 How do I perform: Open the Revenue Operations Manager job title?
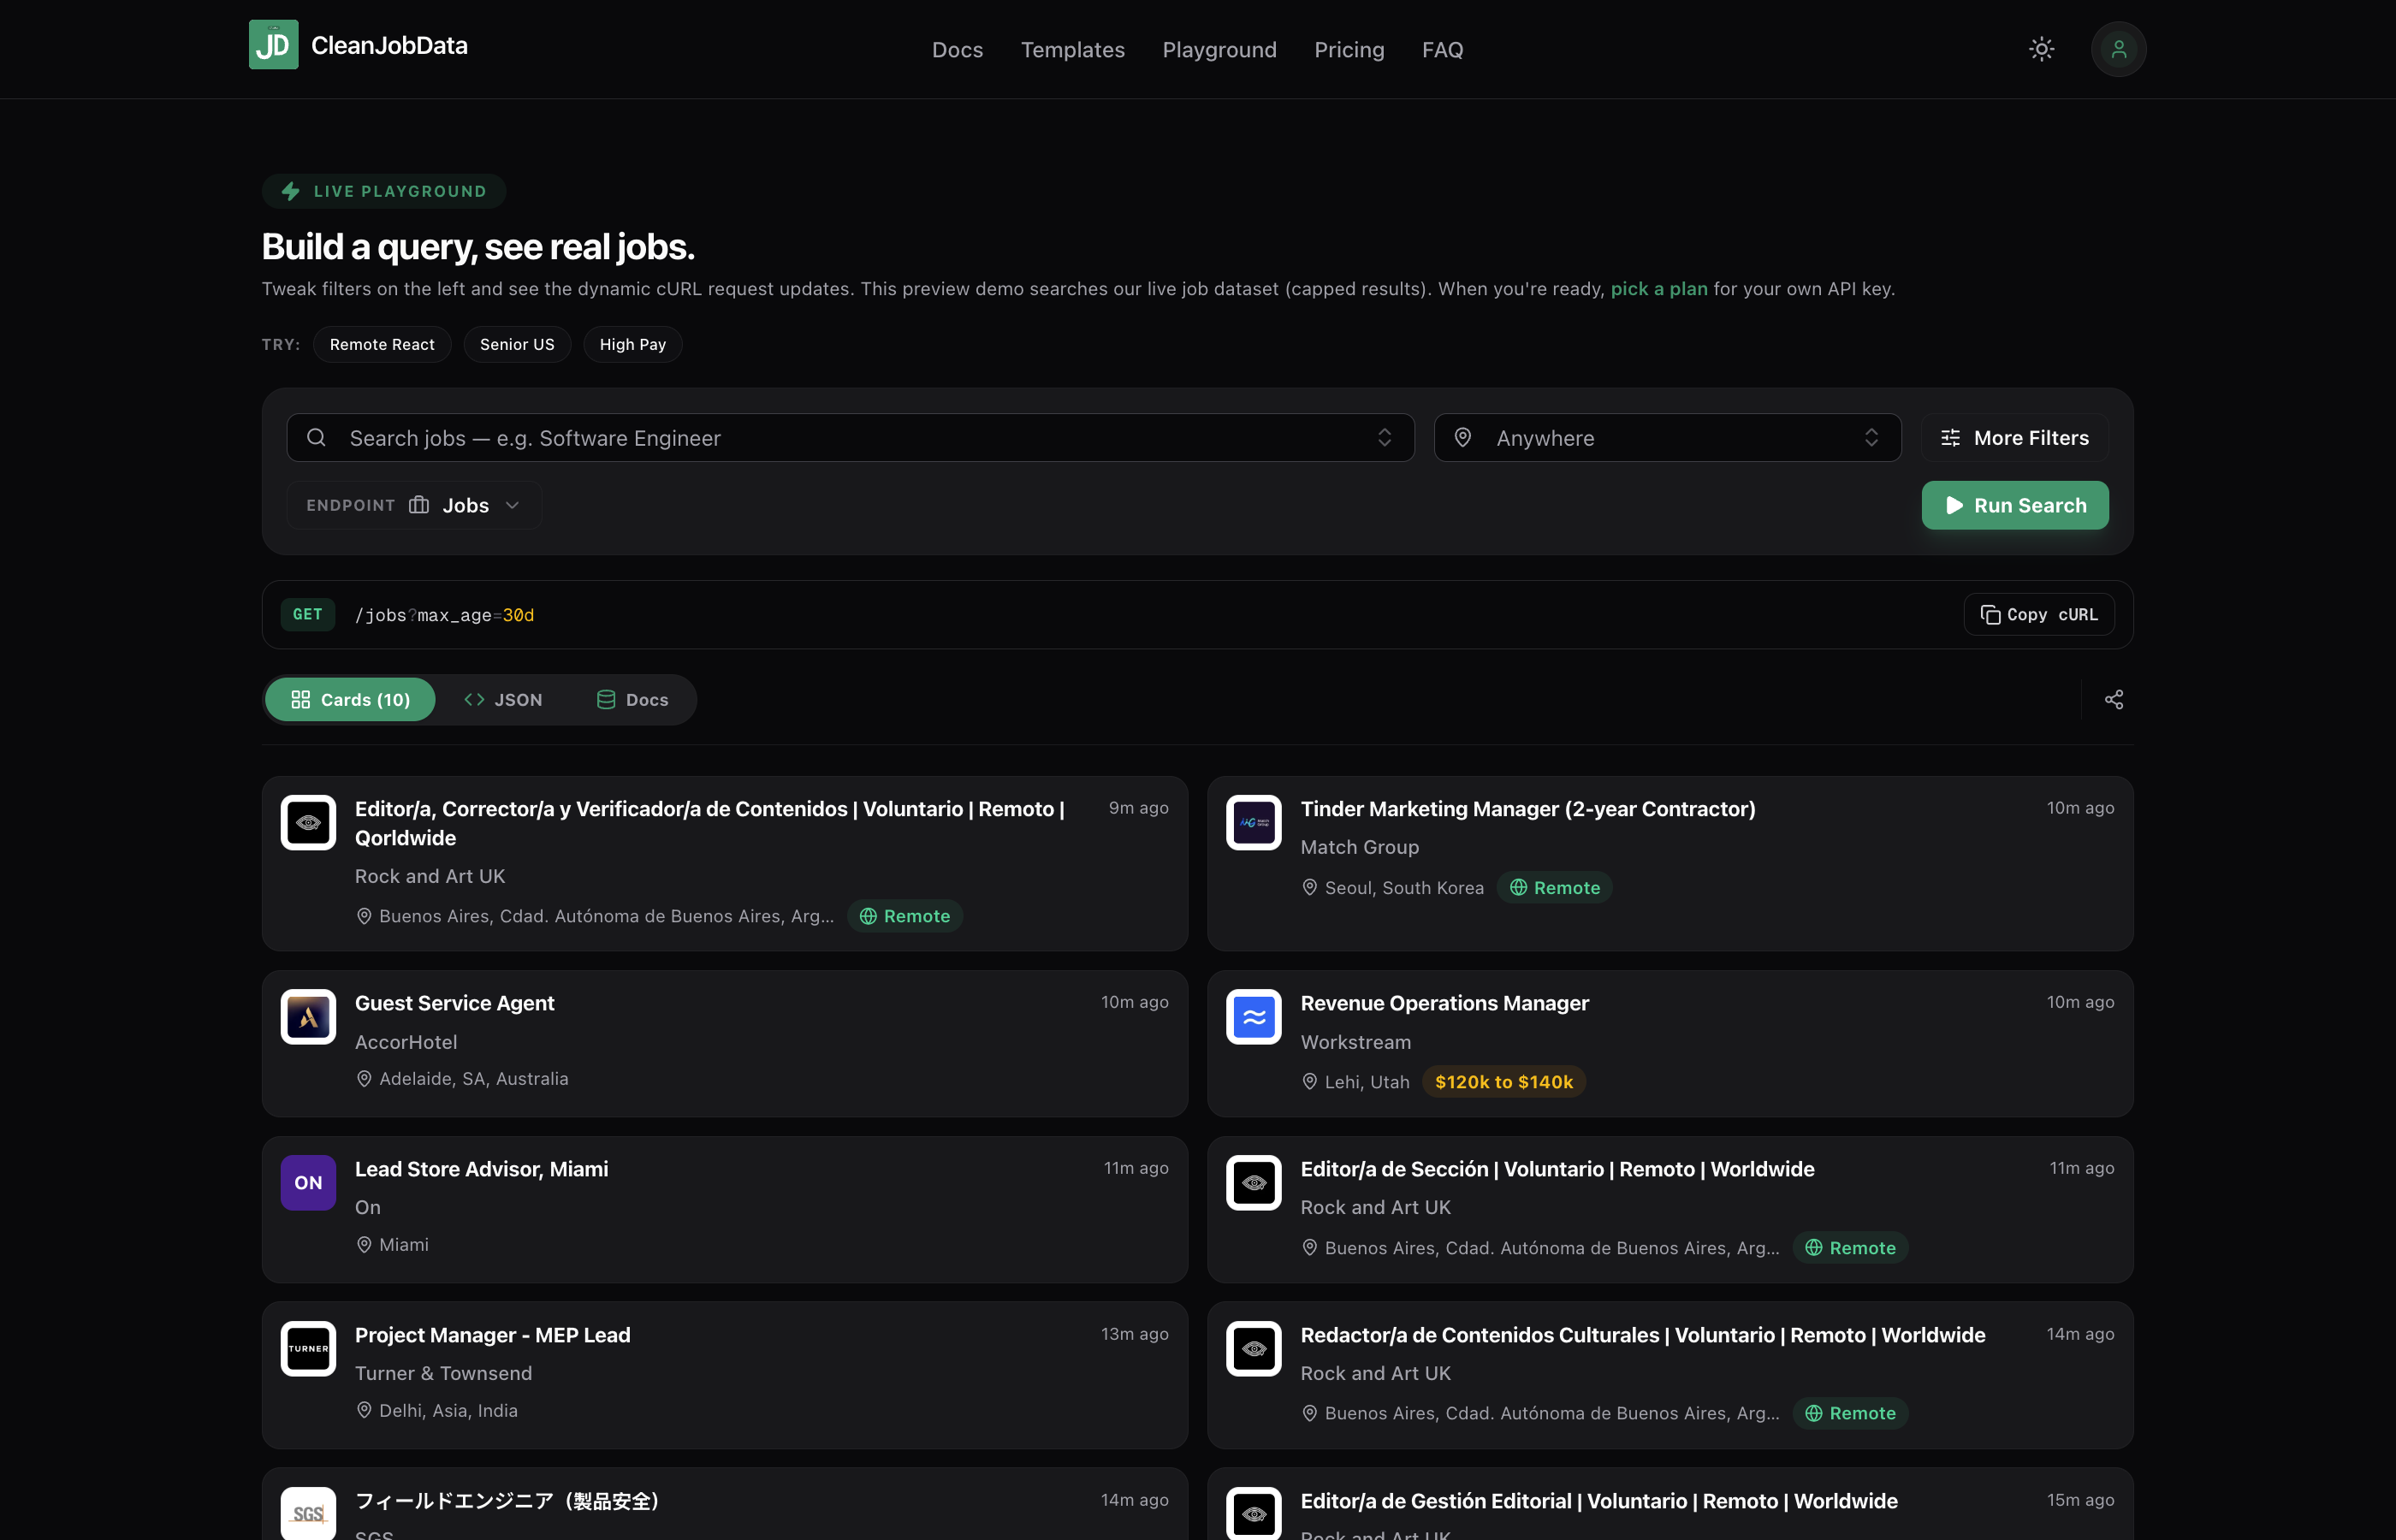pyautogui.click(x=1444, y=1003)
